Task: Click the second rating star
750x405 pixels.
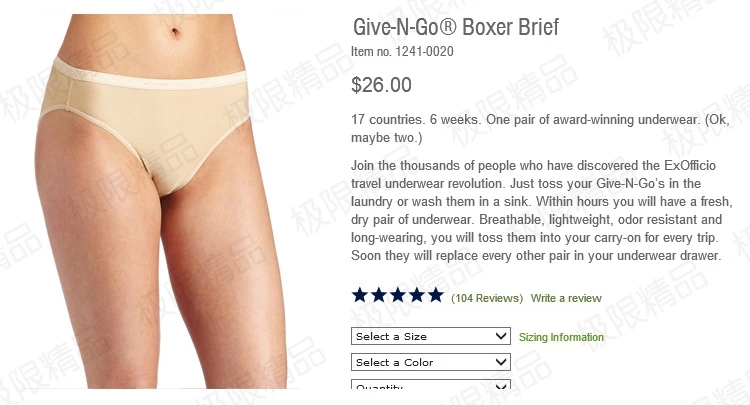Action: click(379, 295)
